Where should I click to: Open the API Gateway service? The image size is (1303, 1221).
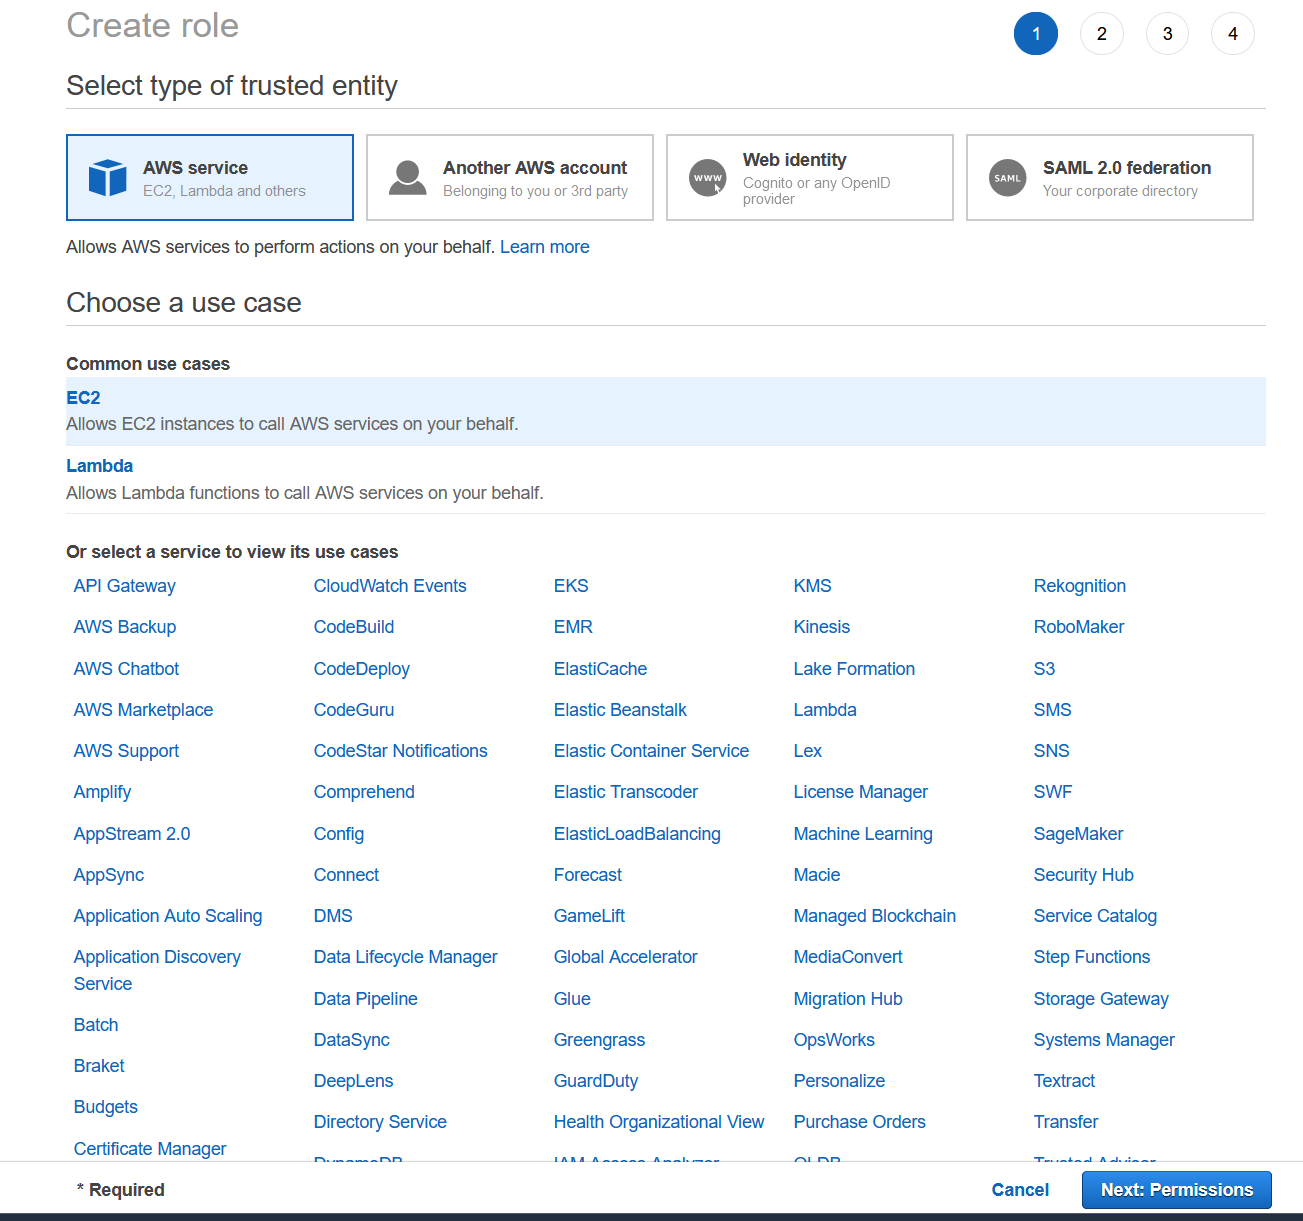(x=125, y=586)
